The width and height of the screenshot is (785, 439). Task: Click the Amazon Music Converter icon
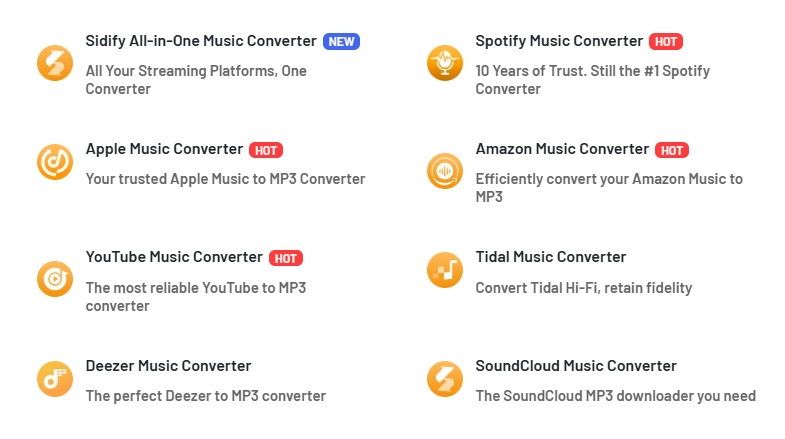[445, 171]
